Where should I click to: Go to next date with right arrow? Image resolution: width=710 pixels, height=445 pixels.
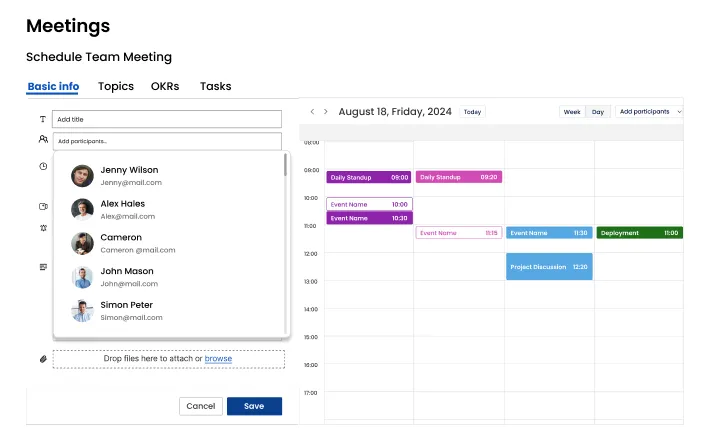(x=326, y=112)
